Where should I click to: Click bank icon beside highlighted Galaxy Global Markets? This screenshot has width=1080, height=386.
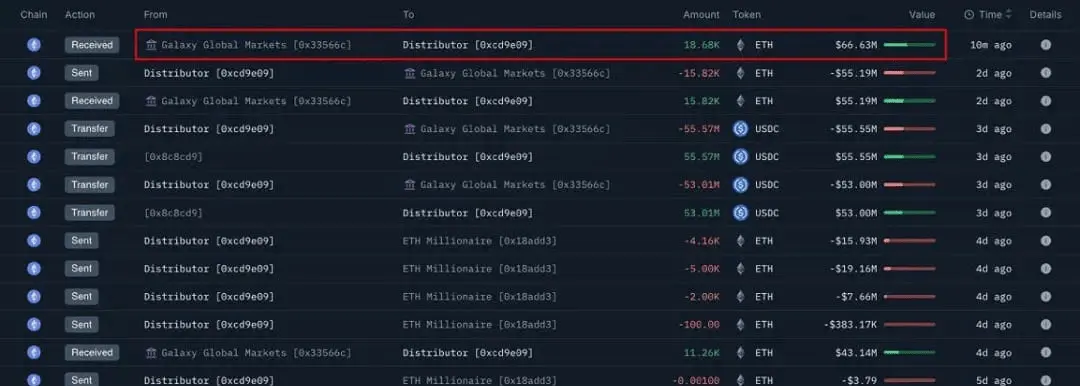[152, 45]
